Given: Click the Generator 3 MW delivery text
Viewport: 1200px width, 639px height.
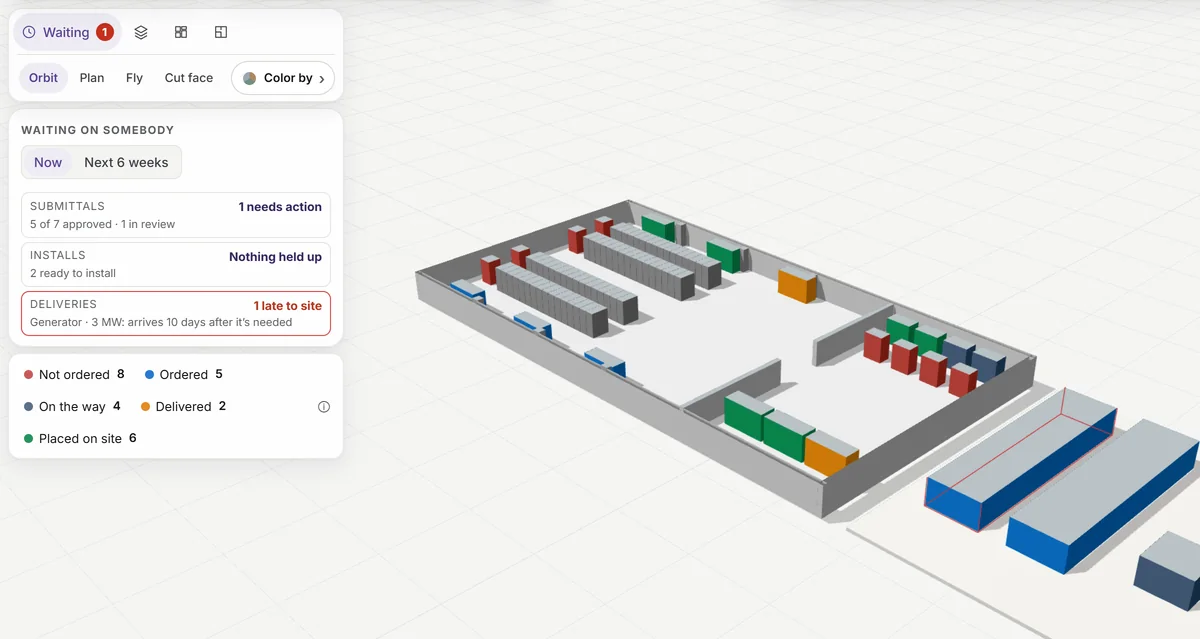Looking at the screenshot, I should point(161,322).
